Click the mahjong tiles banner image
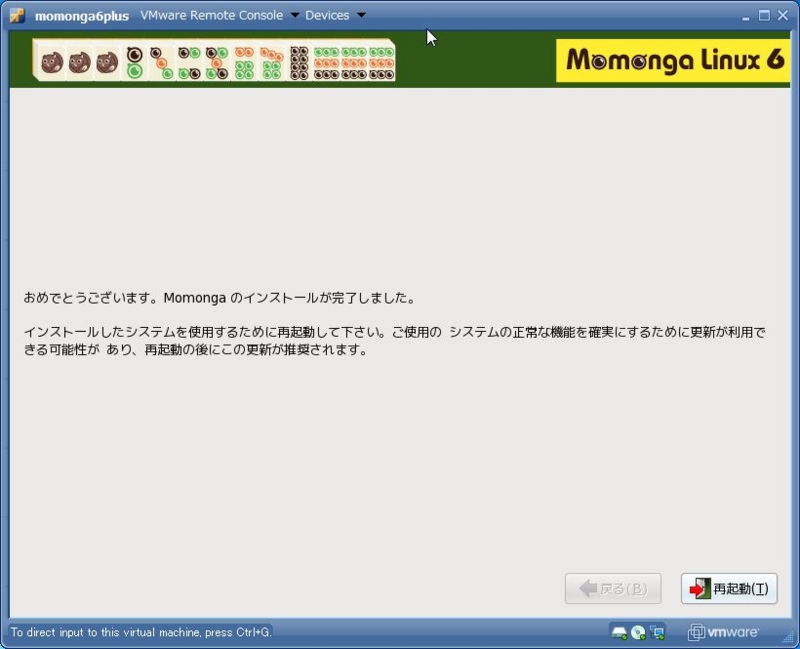Screen dimensions: 800x649 [214, 60]
